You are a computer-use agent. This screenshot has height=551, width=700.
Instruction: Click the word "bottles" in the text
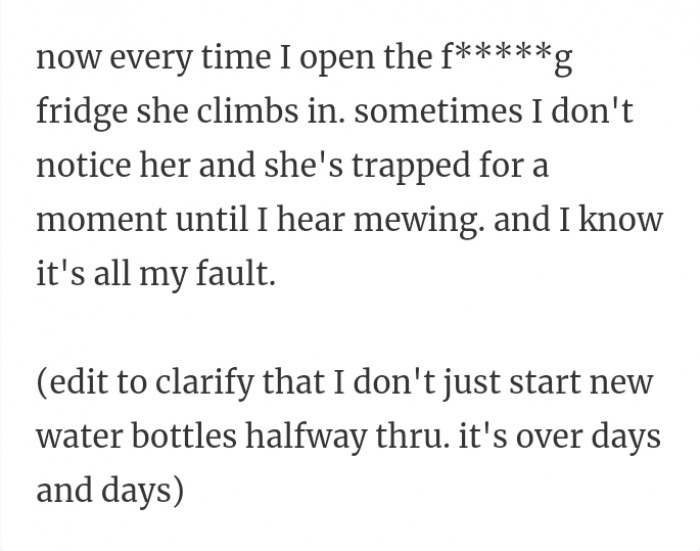point(179,437)
